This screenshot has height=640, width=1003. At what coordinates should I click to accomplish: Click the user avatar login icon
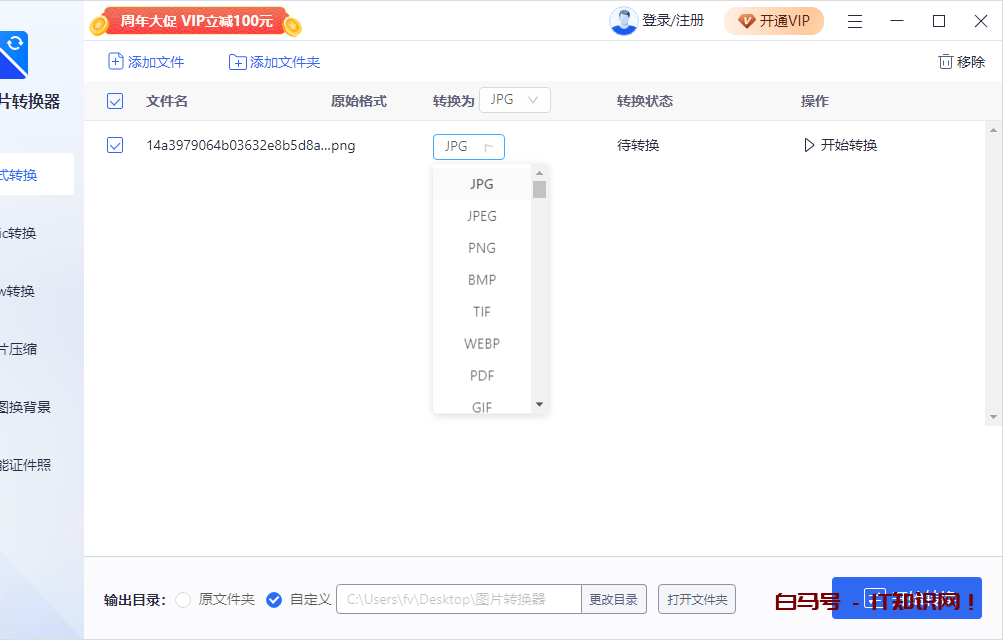point(624,21)
